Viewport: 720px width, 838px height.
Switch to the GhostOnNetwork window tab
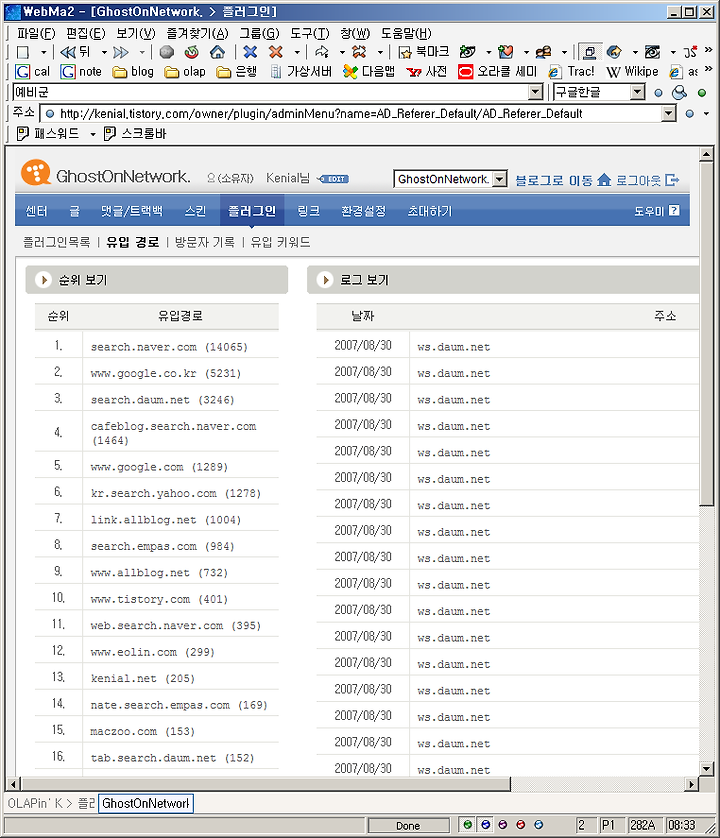point(145,803)
